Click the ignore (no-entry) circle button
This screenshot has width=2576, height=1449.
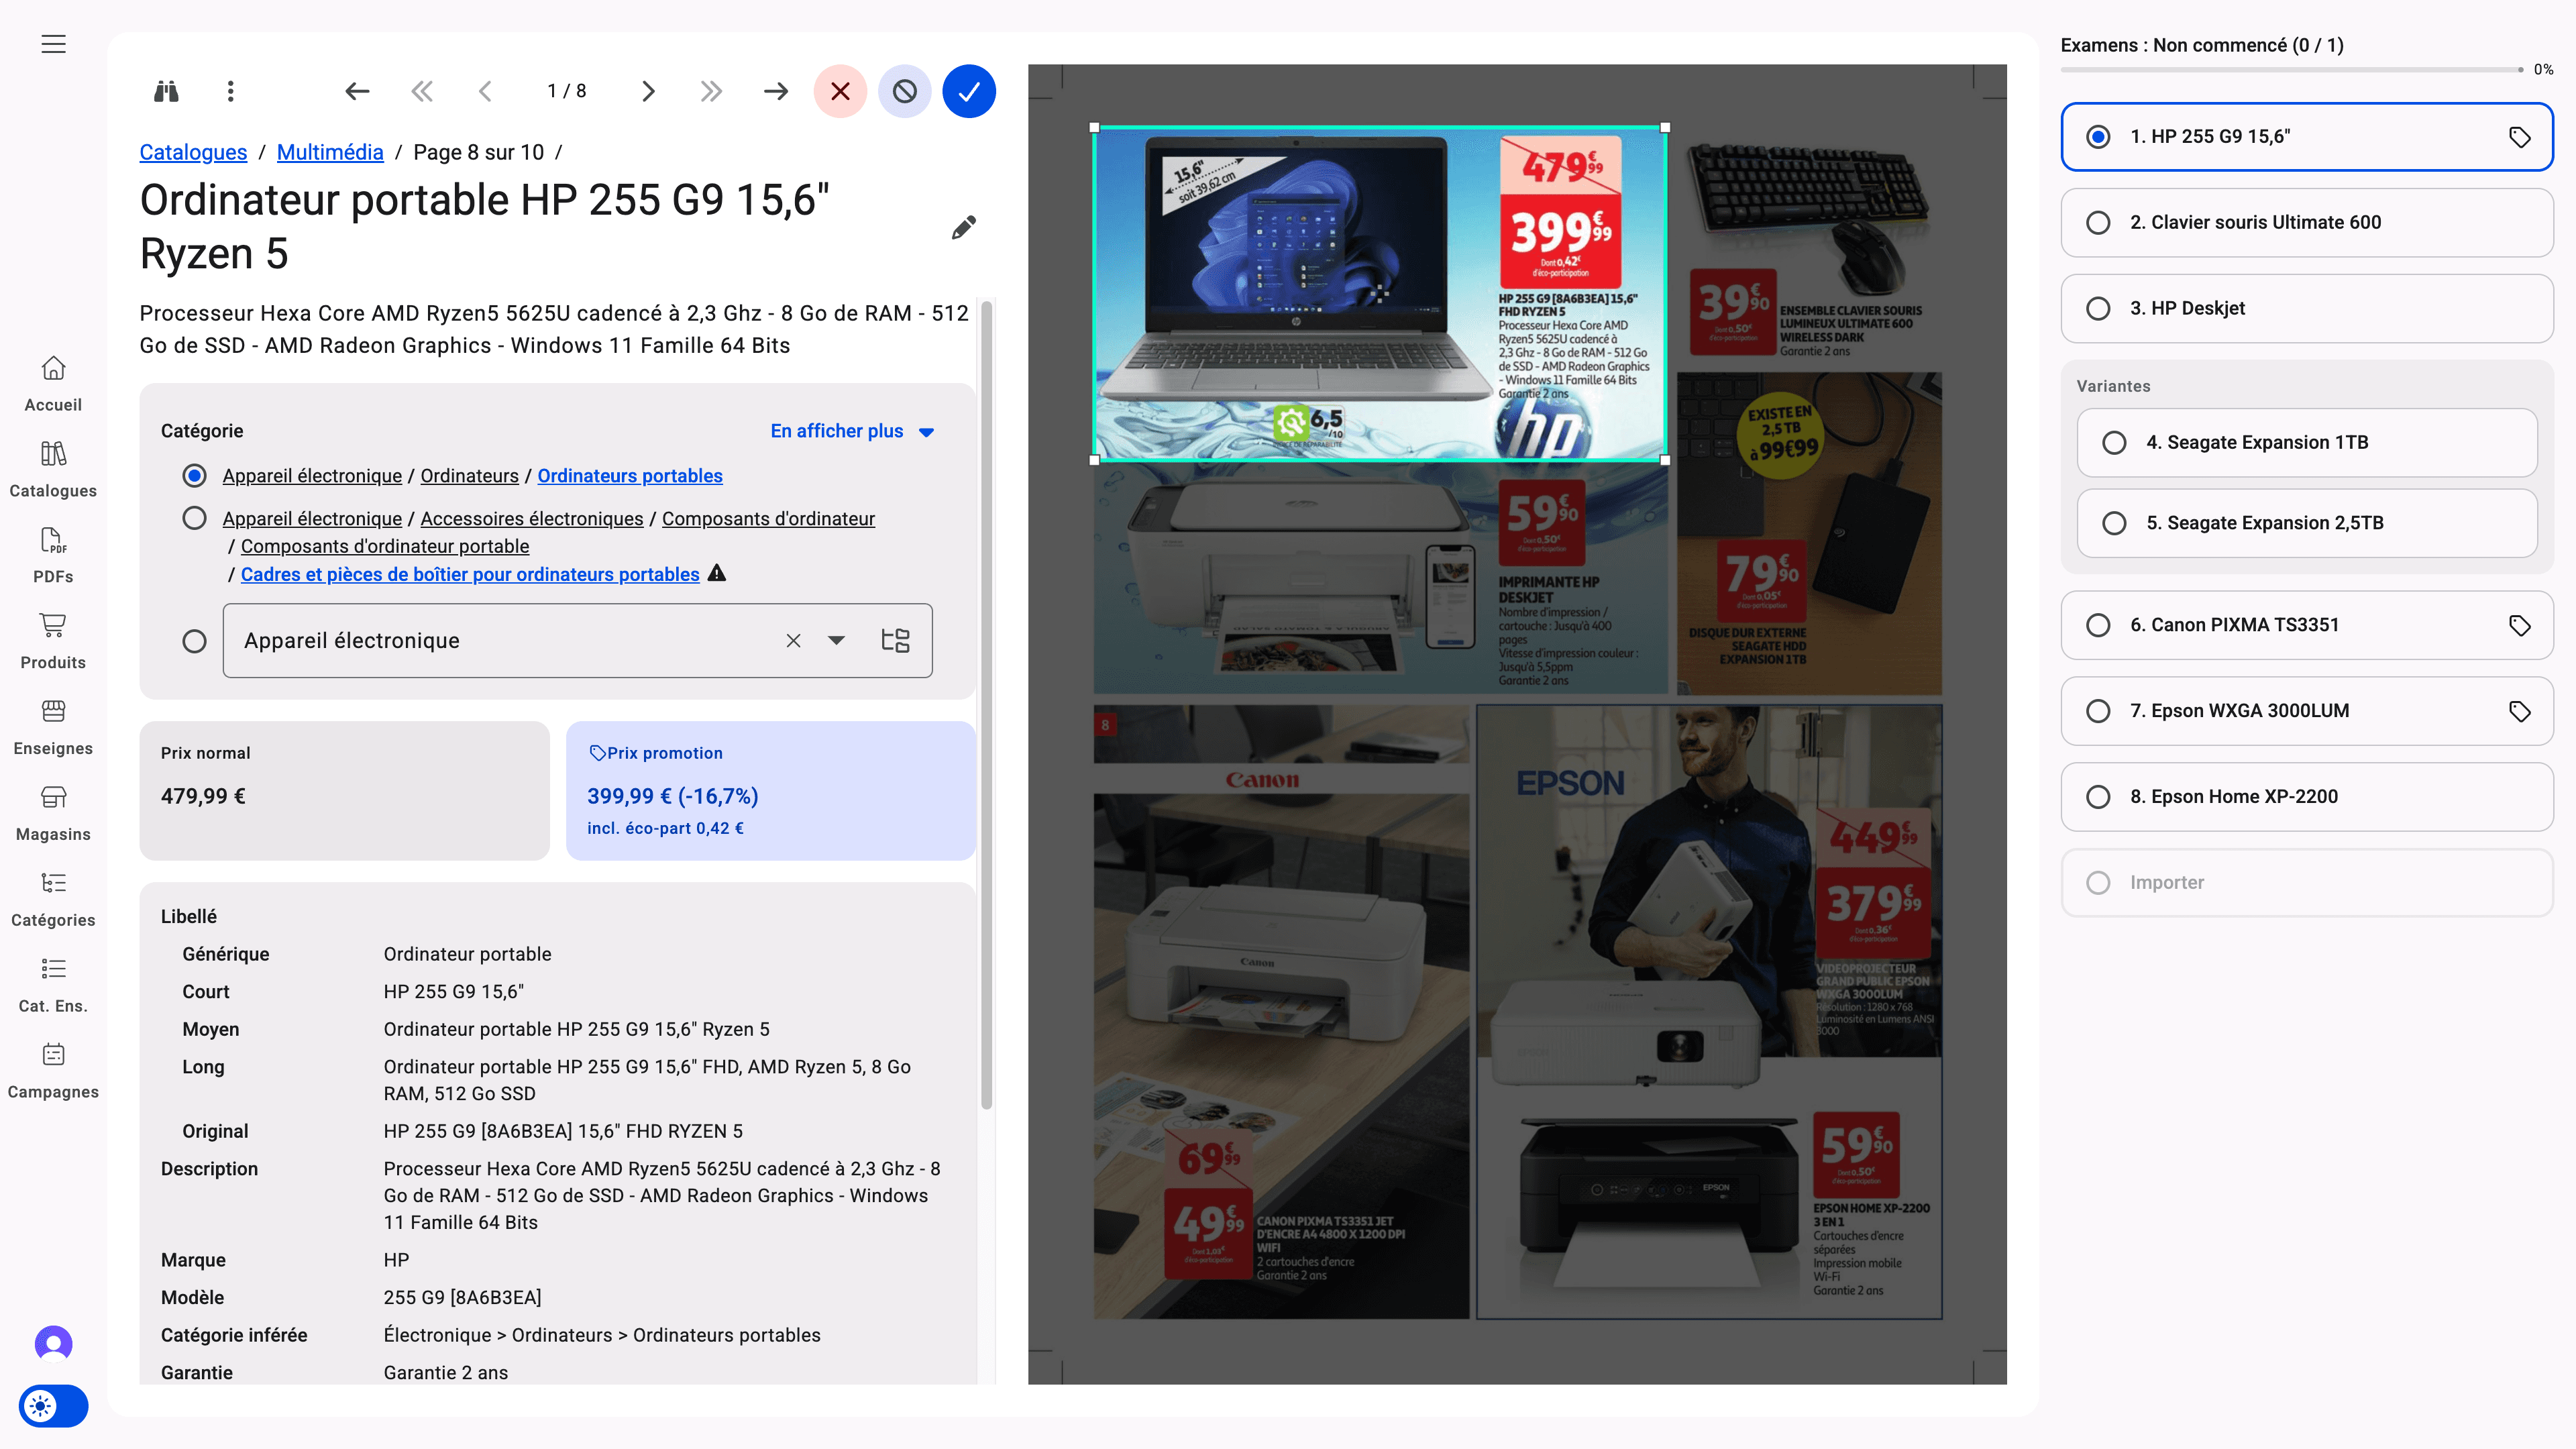[x=905, y=91]
